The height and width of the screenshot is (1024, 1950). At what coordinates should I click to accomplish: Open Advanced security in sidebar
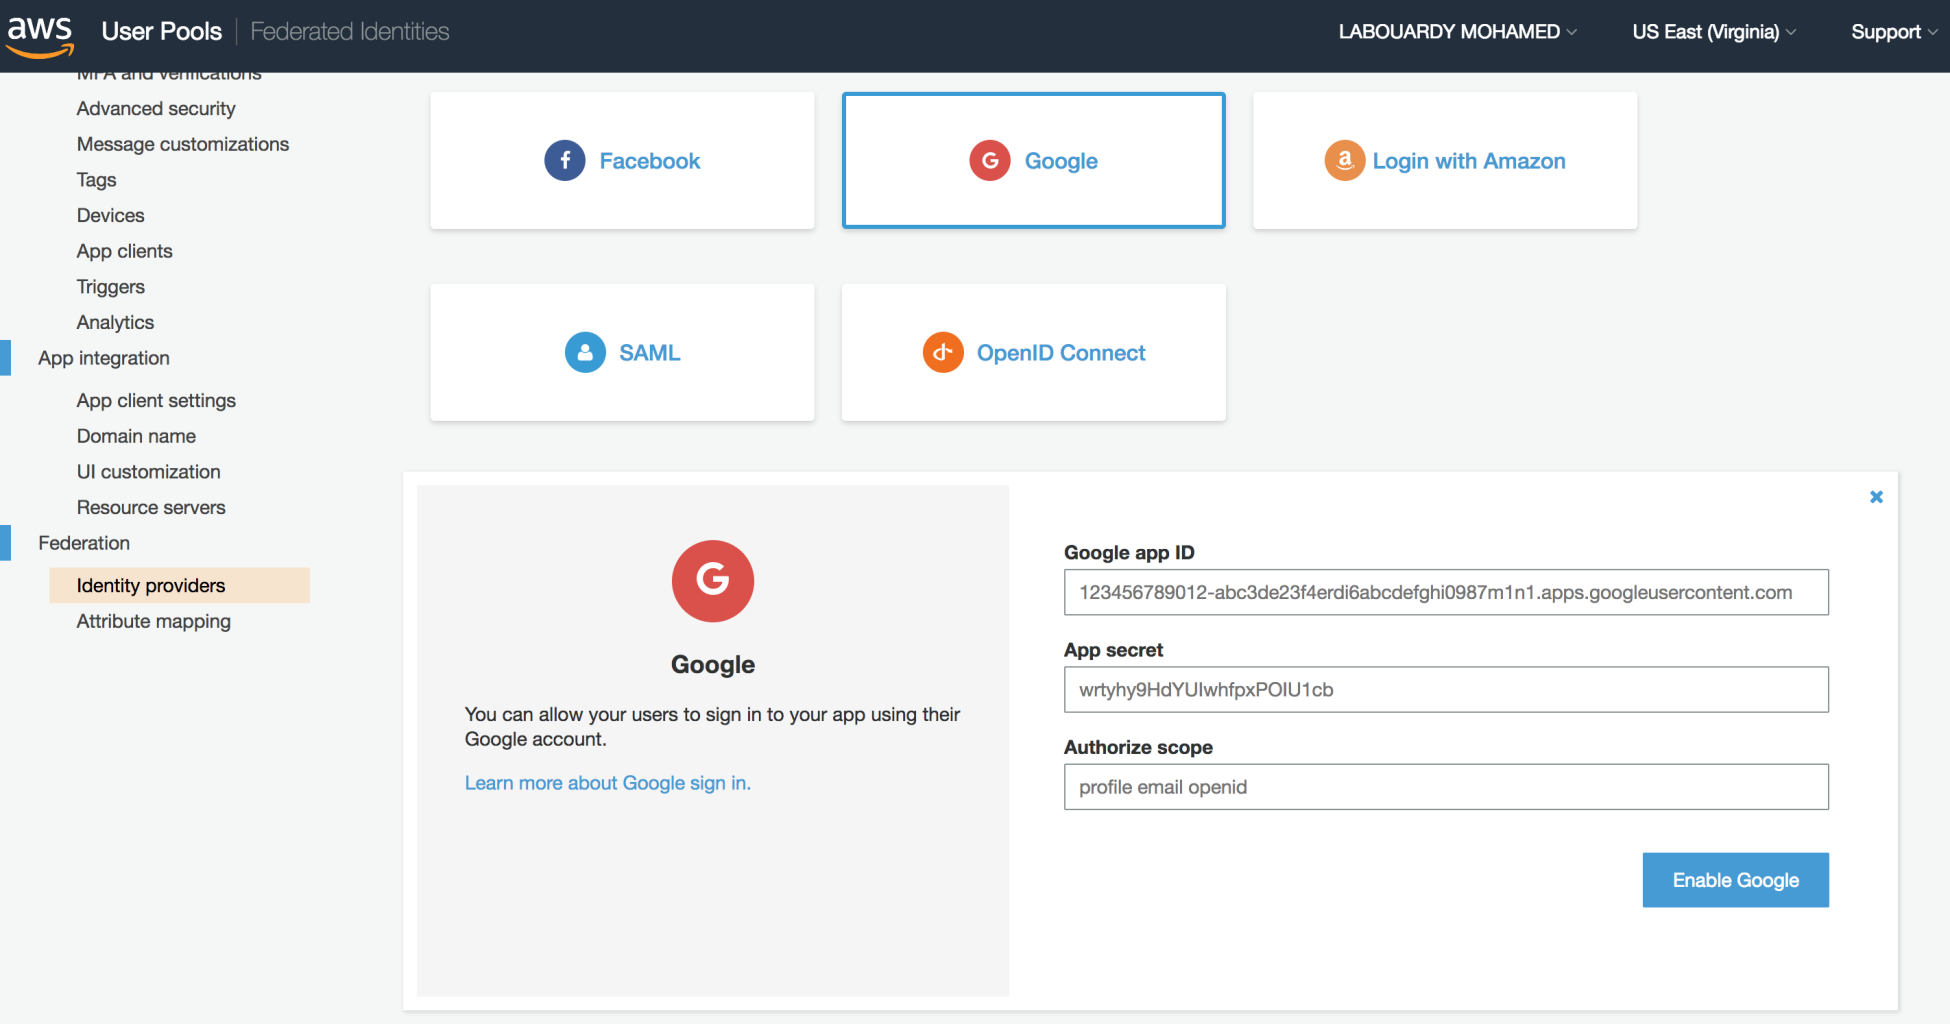156,108
